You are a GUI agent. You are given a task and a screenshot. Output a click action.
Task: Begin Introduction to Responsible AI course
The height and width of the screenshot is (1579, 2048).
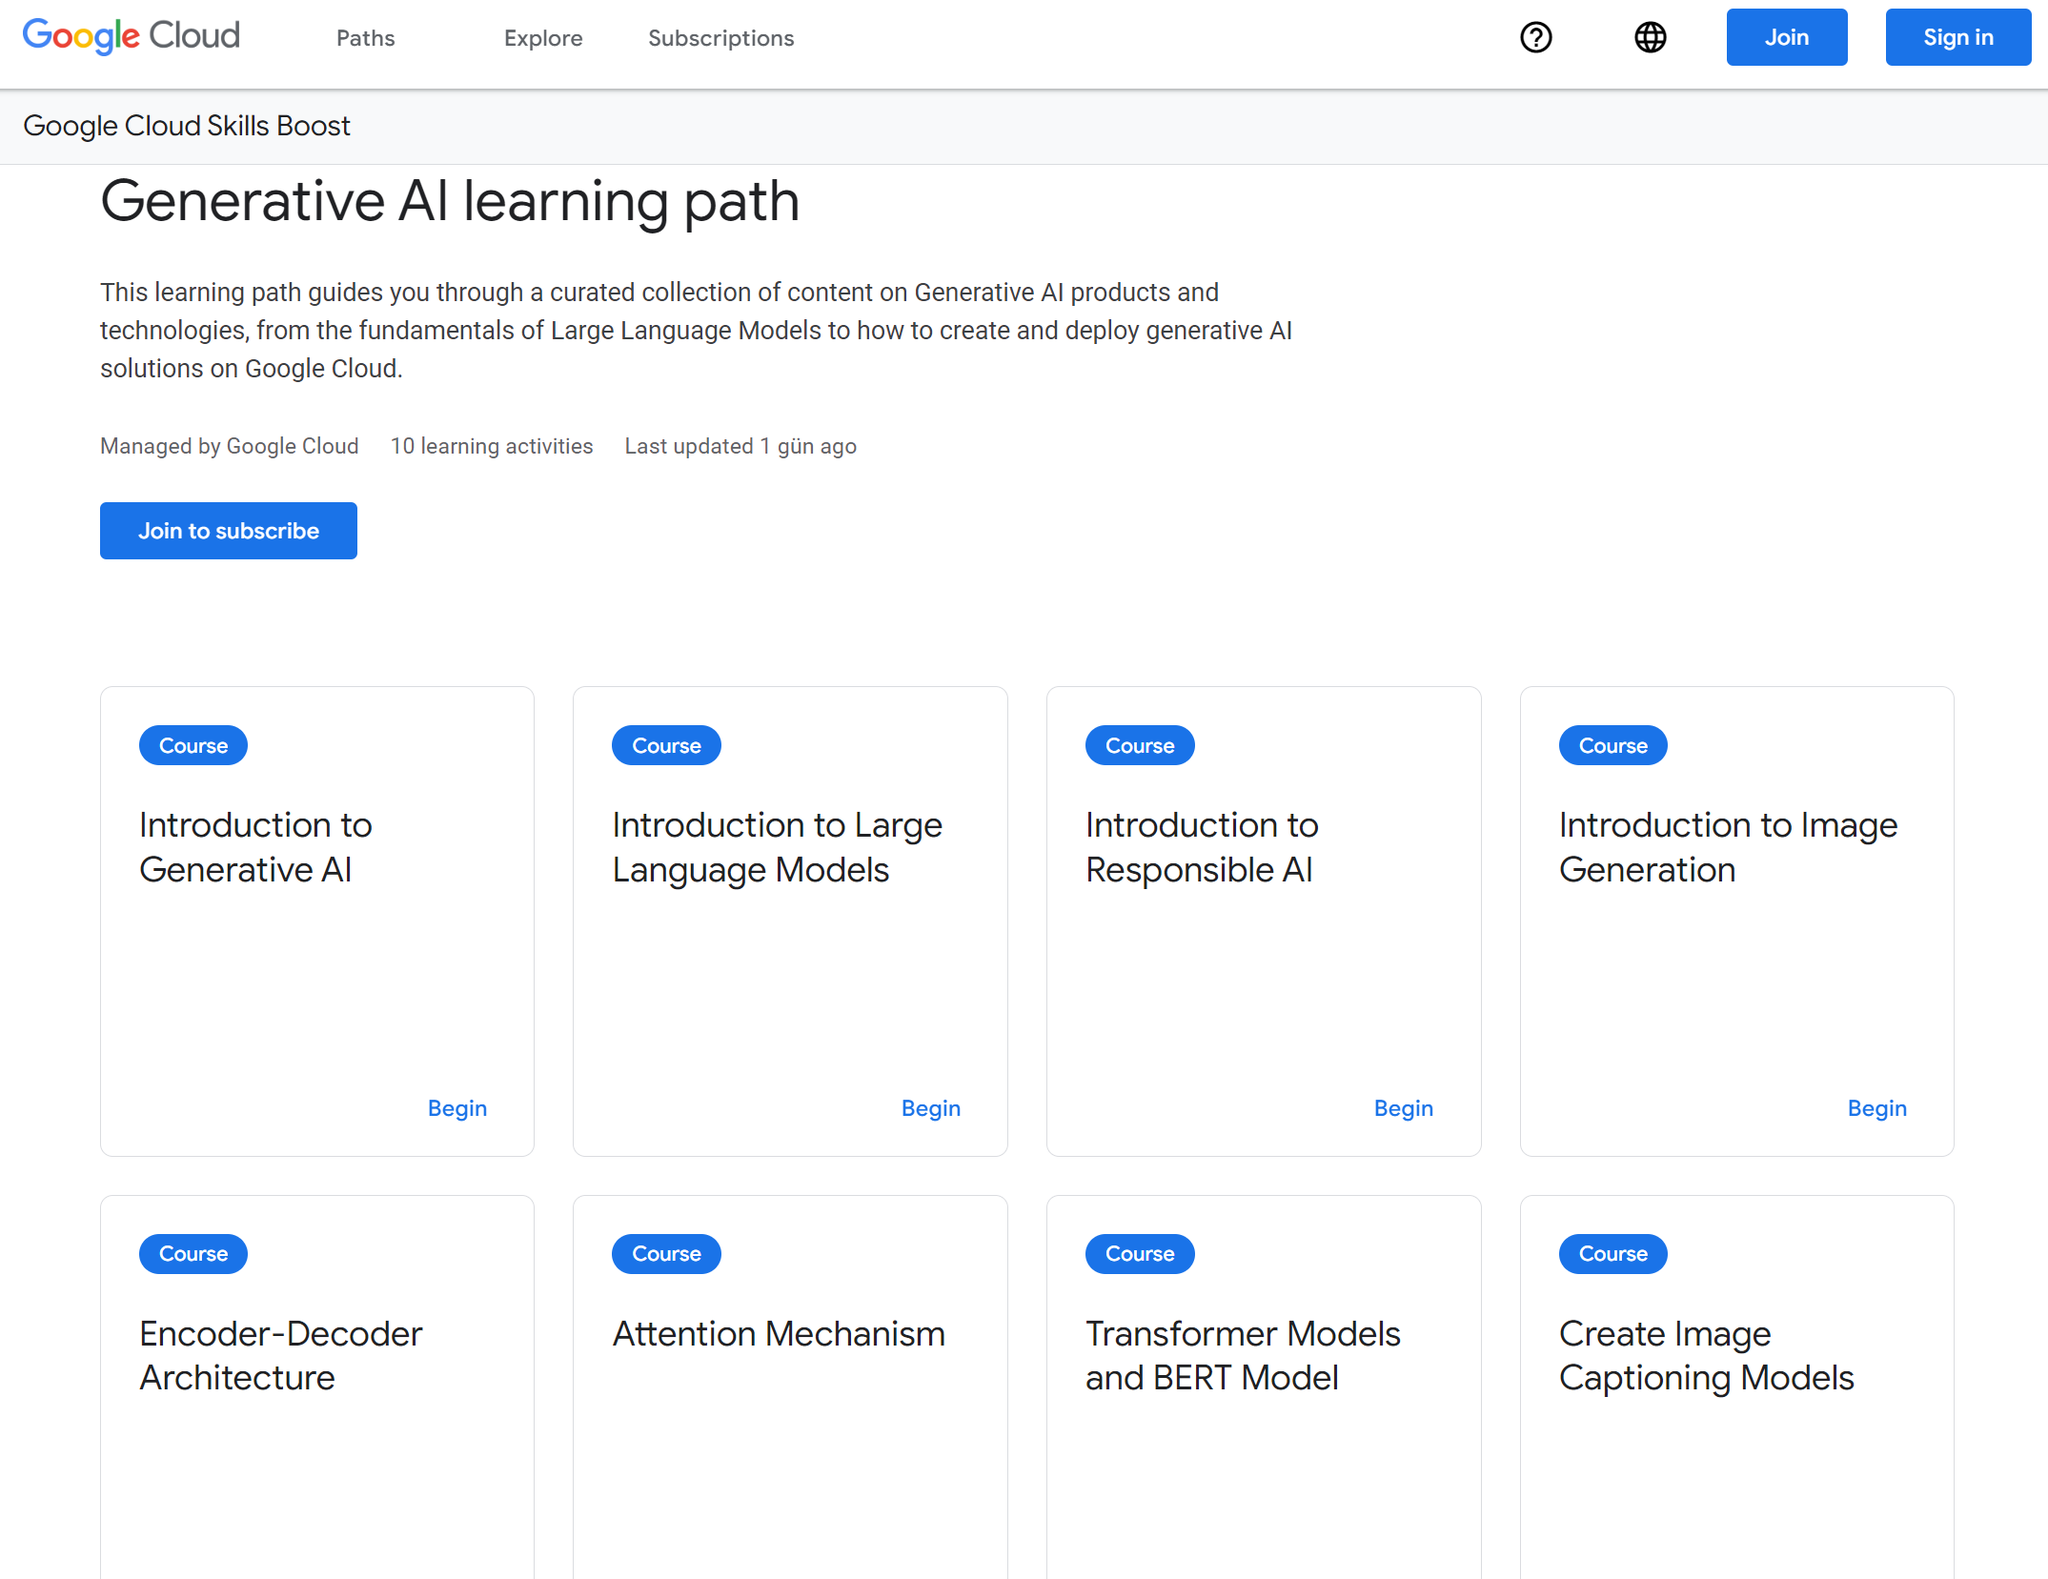tap(1403, 1108)
